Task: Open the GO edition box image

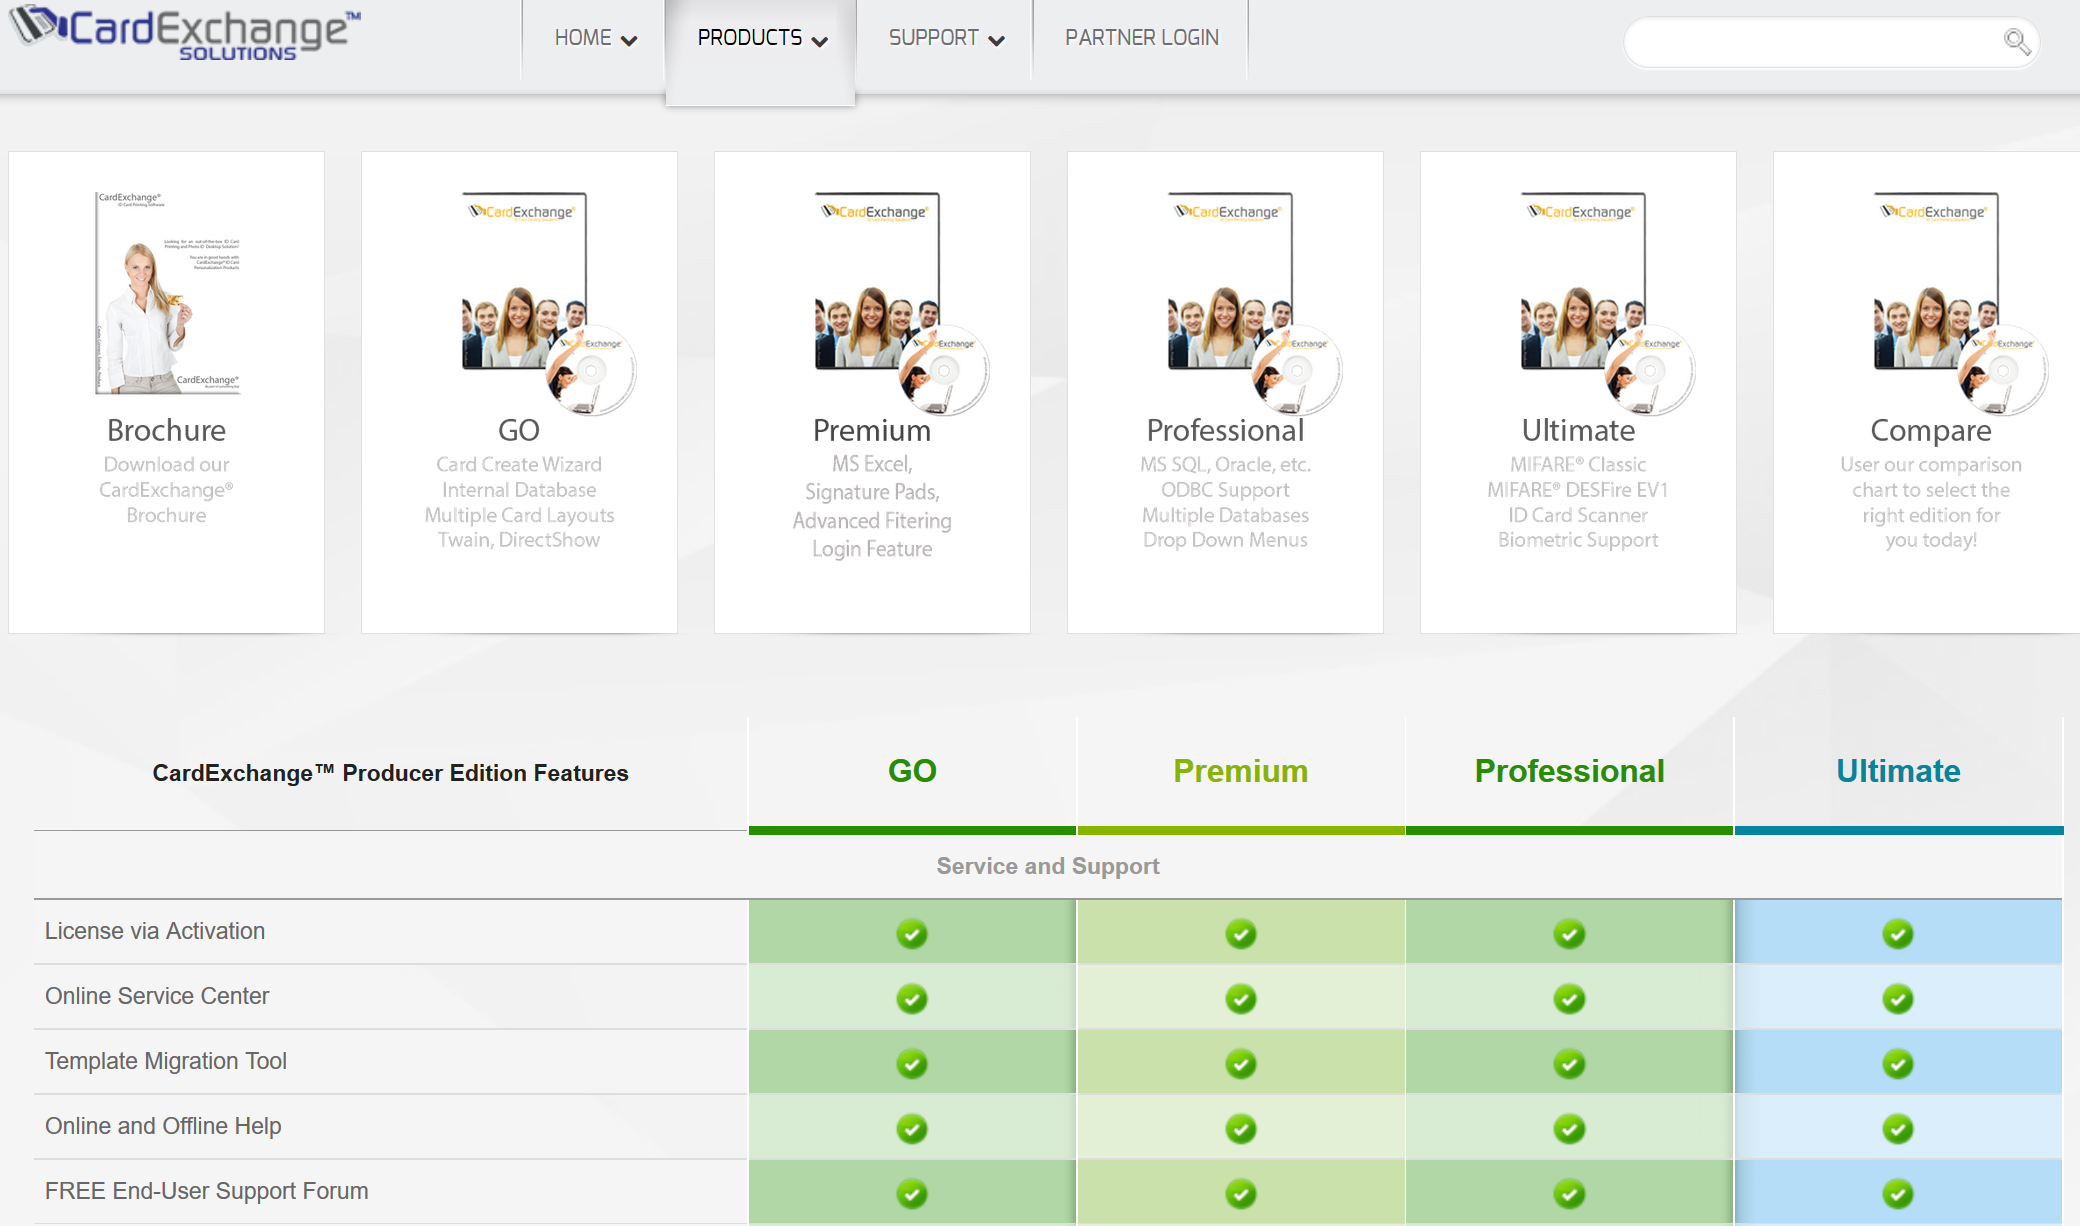Action: coord(548,303)
